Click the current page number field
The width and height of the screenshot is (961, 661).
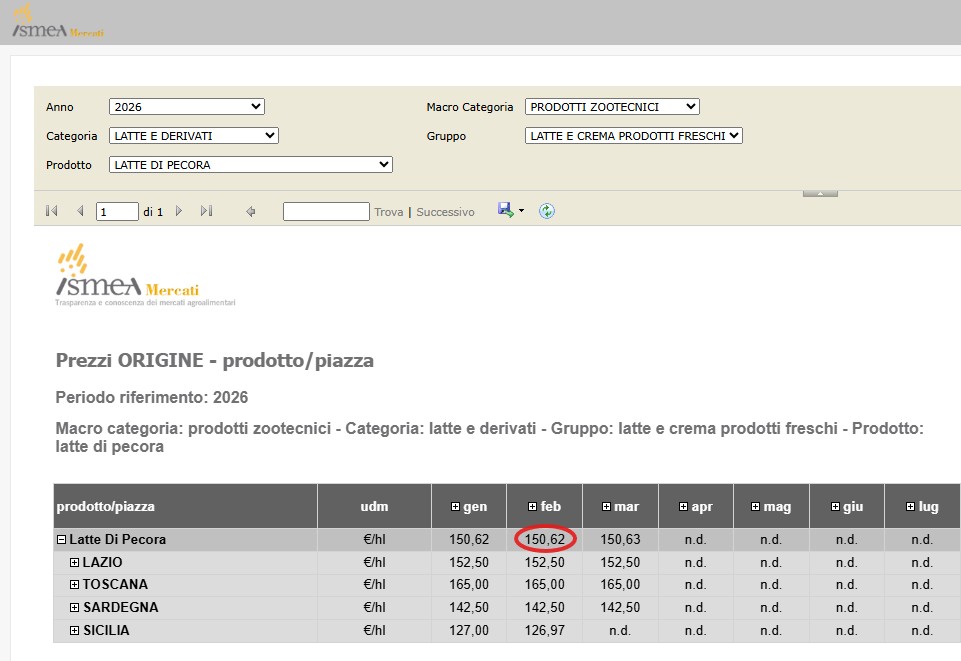pos(117,211)
